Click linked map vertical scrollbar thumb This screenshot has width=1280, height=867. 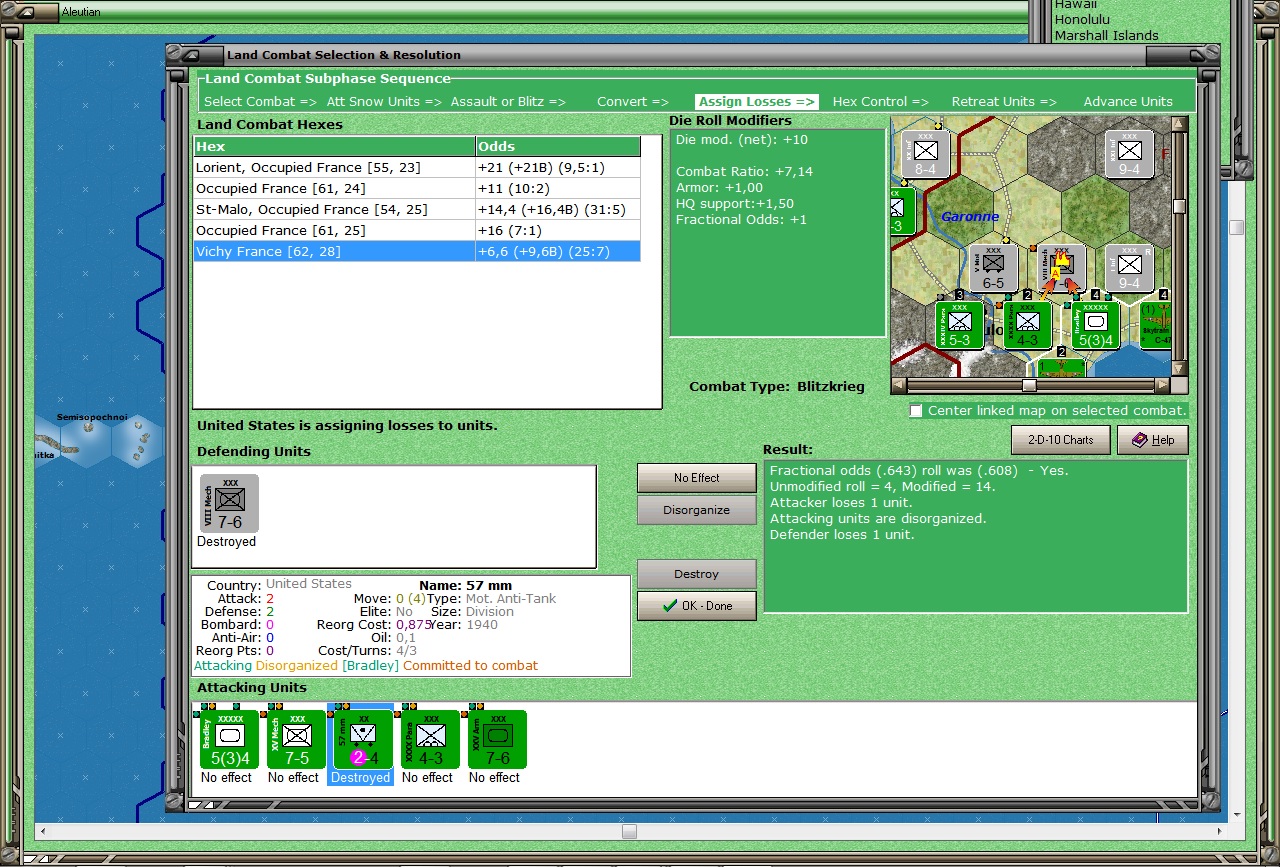click(1179, 206)
